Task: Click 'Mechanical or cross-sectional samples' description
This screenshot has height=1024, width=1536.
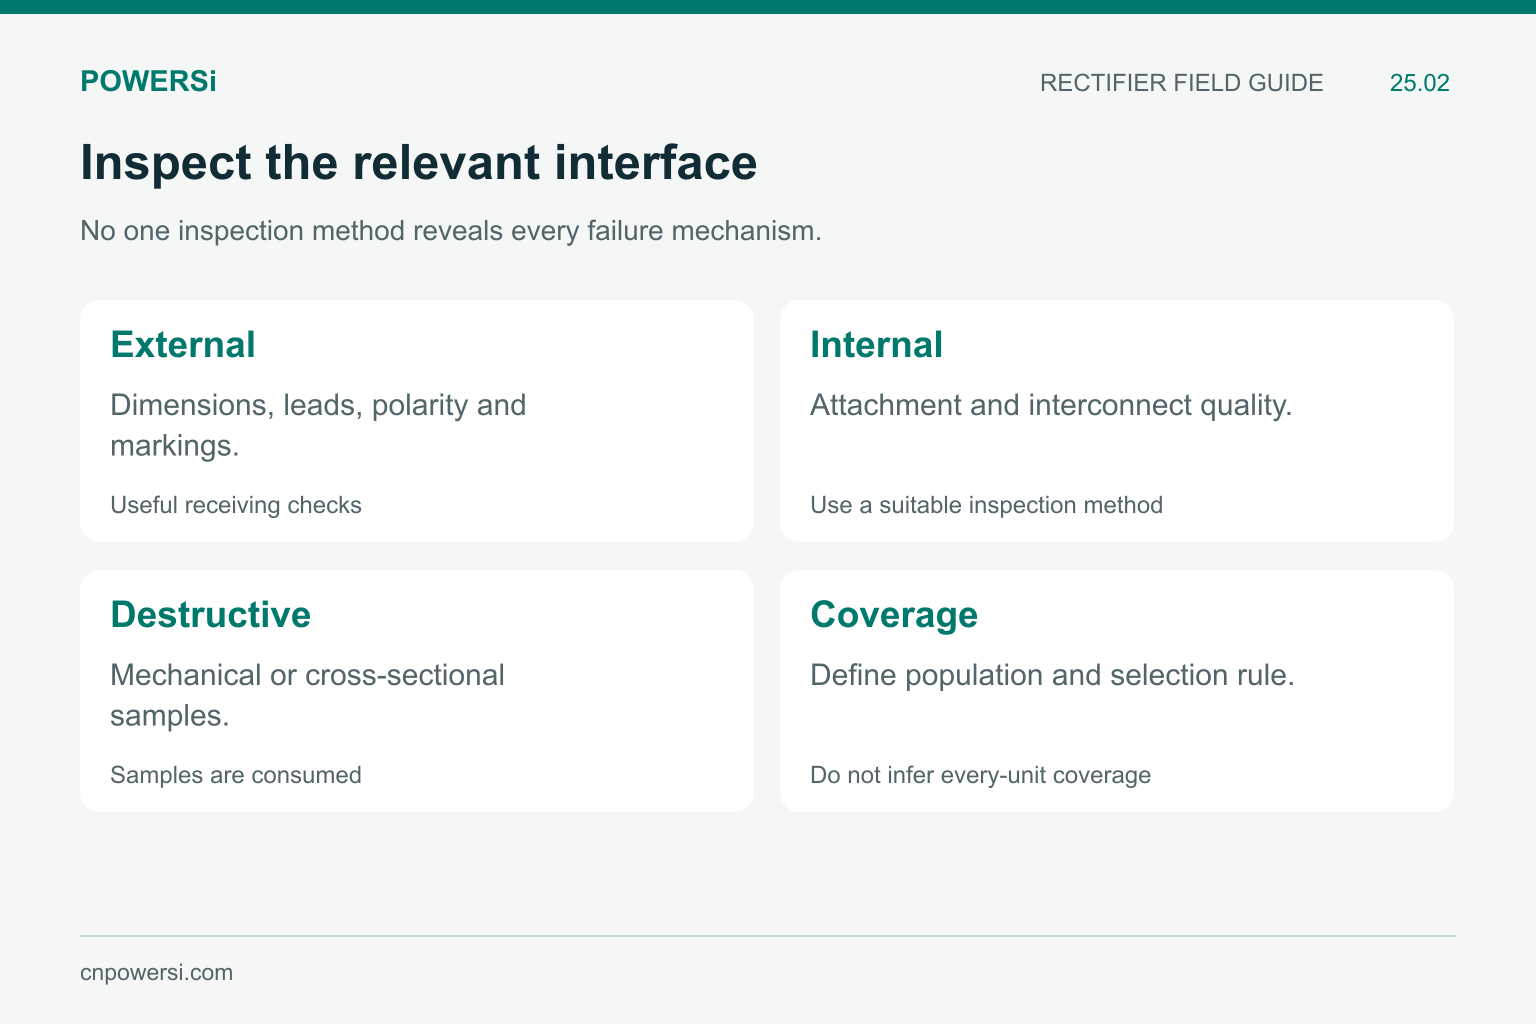Action: click(x=307, y=695)
